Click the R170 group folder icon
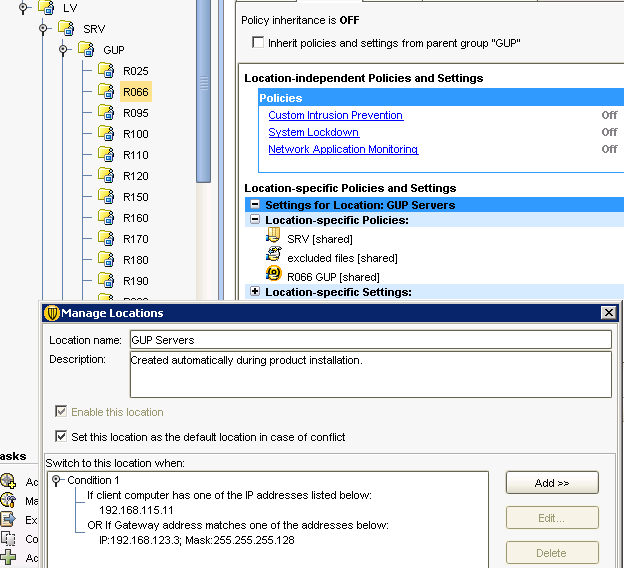Image resolution: width=624 pixels, height=569 pixels. click(x=106, y=238)
